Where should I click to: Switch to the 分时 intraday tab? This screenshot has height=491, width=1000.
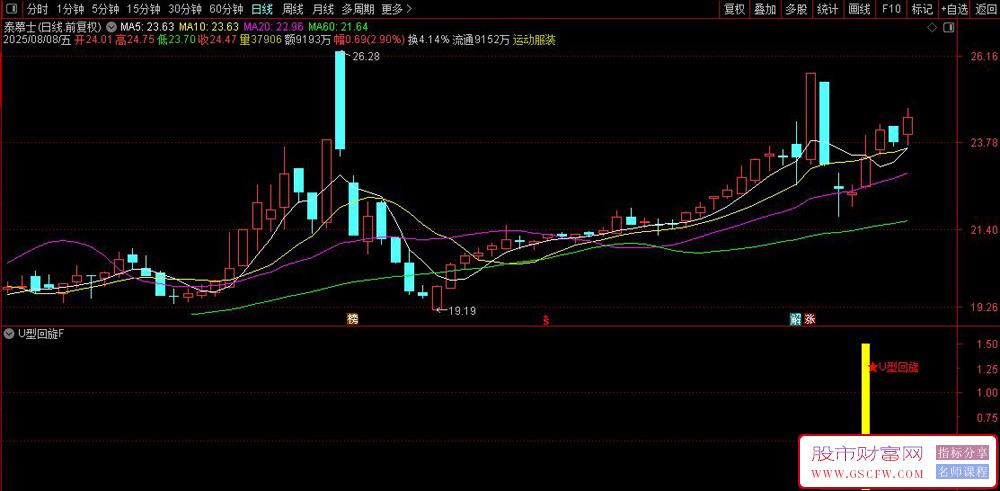[38, 9]
